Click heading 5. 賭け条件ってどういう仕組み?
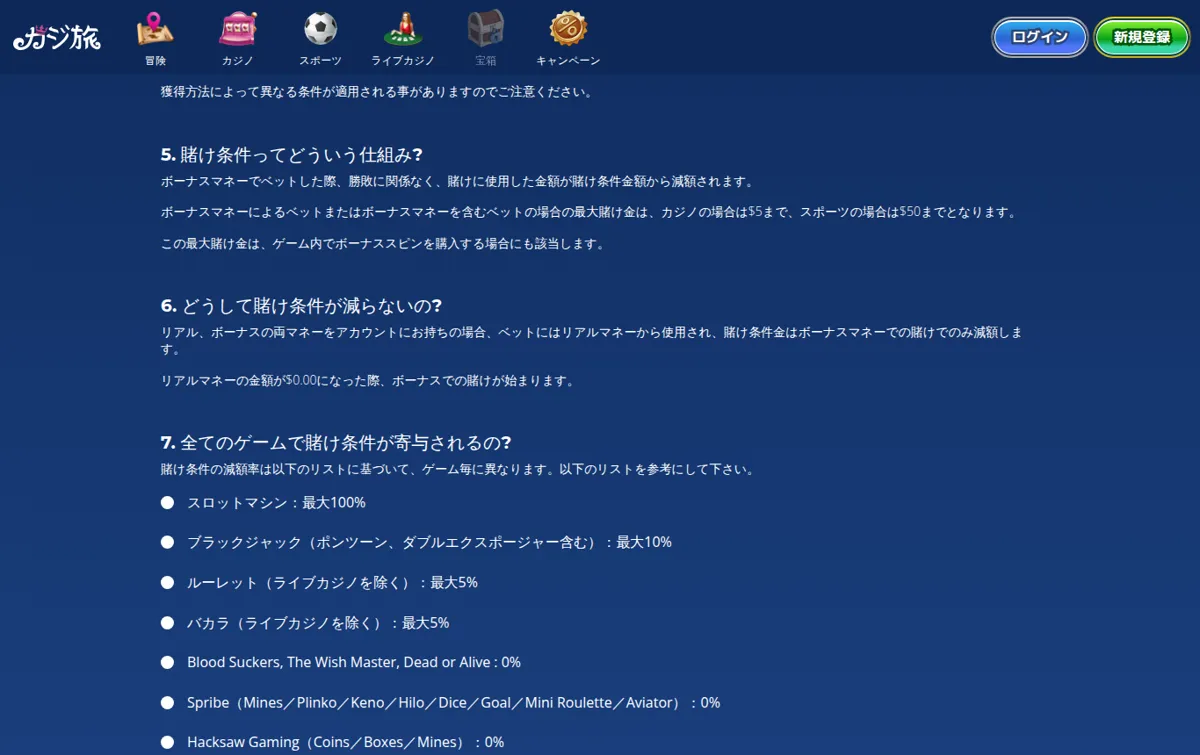Image resolution: width=1200 pixels, height=755 pixels. tap(292, 155)
